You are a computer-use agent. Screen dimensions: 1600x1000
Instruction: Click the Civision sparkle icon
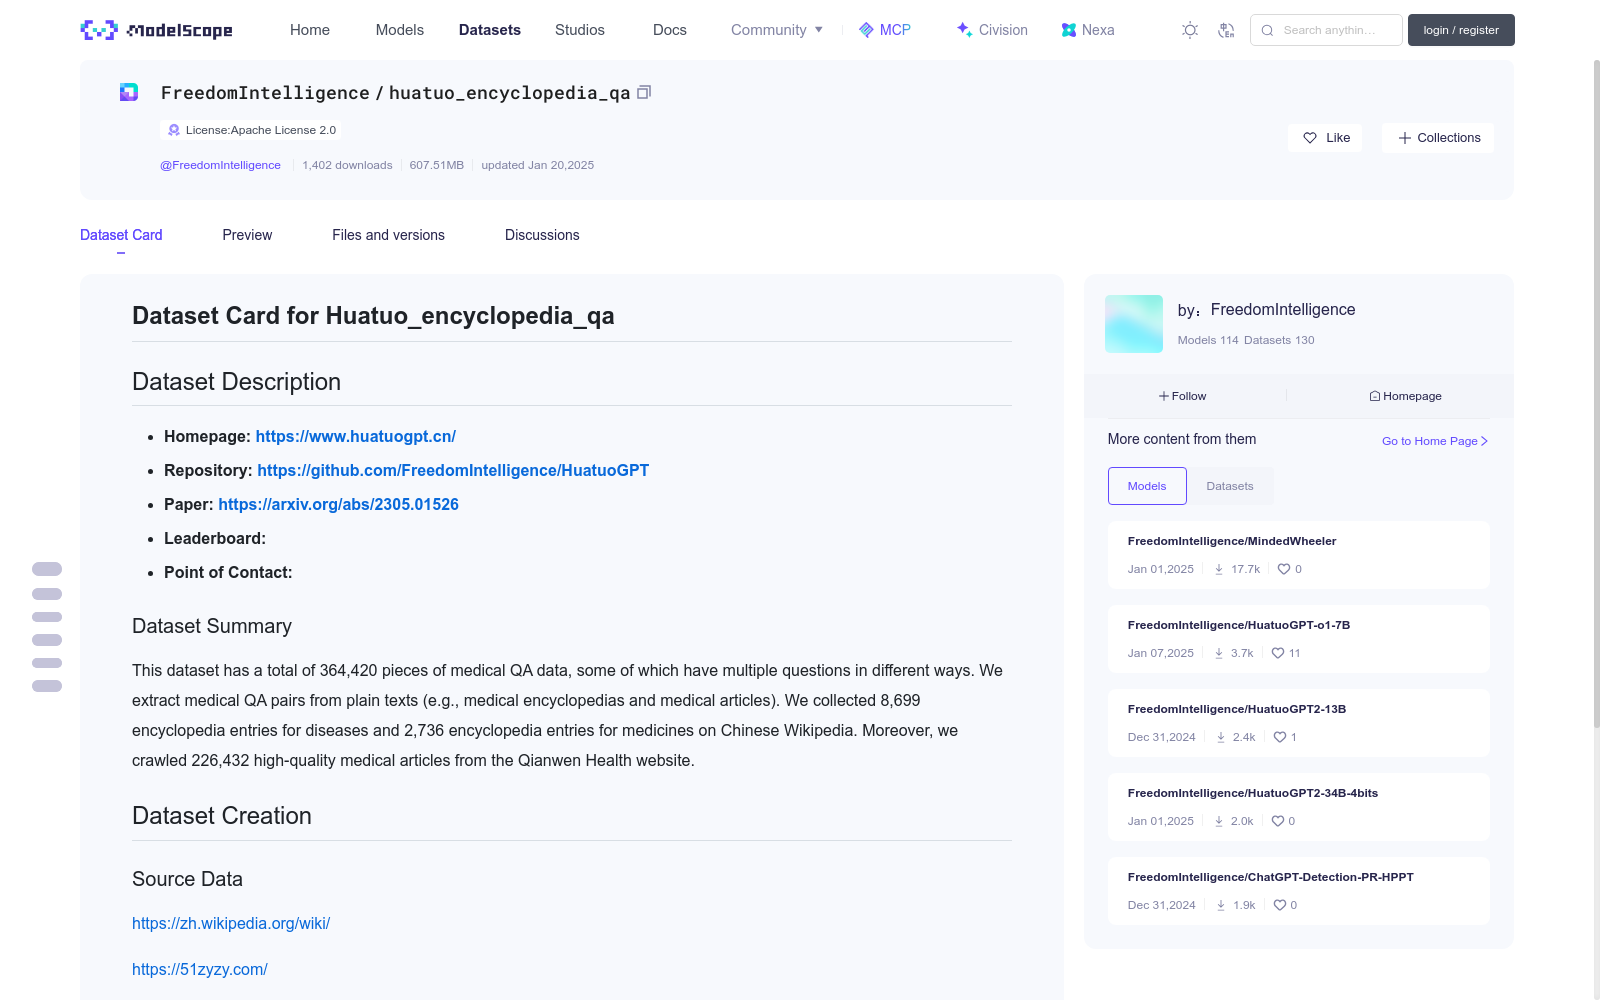click(964, 30)
